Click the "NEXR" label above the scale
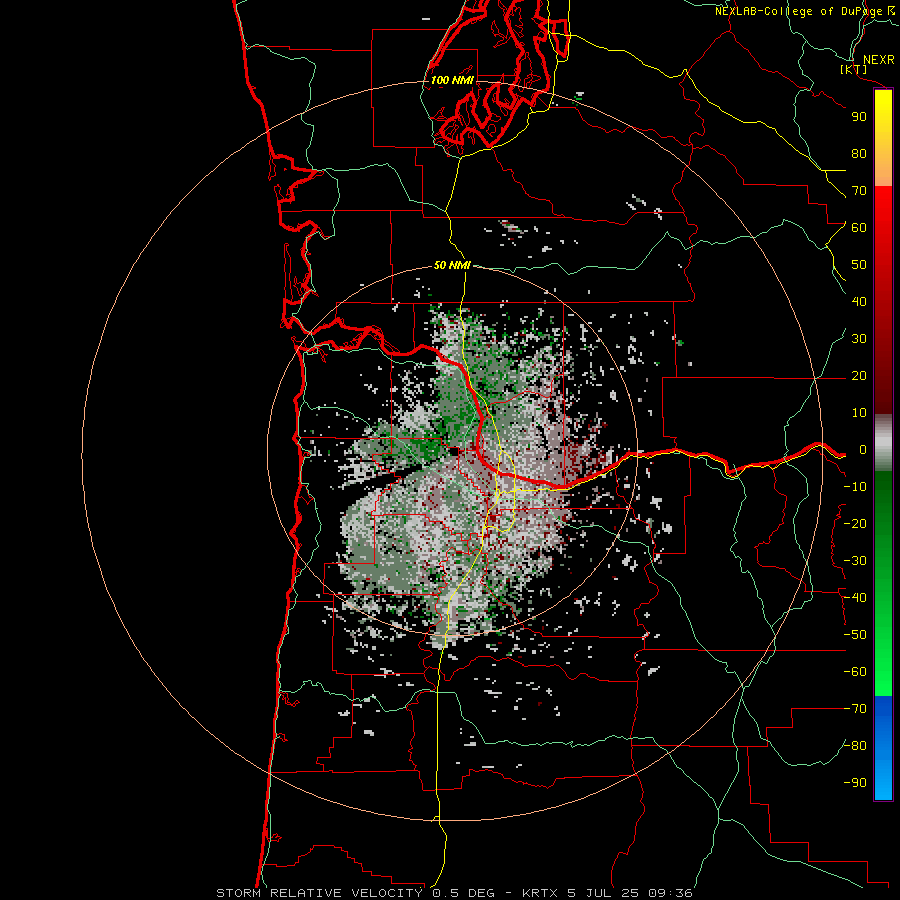Screen dimensions: 900x900 click(x=878, y=60)
